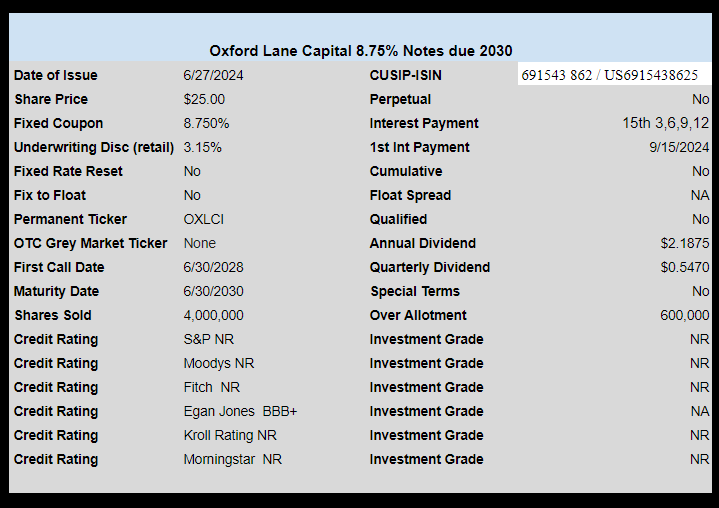This screenshot has width=719, height=508.
Task: Click the Quarterly Dividend value $0.5470
Action: (x=685, y=267)
